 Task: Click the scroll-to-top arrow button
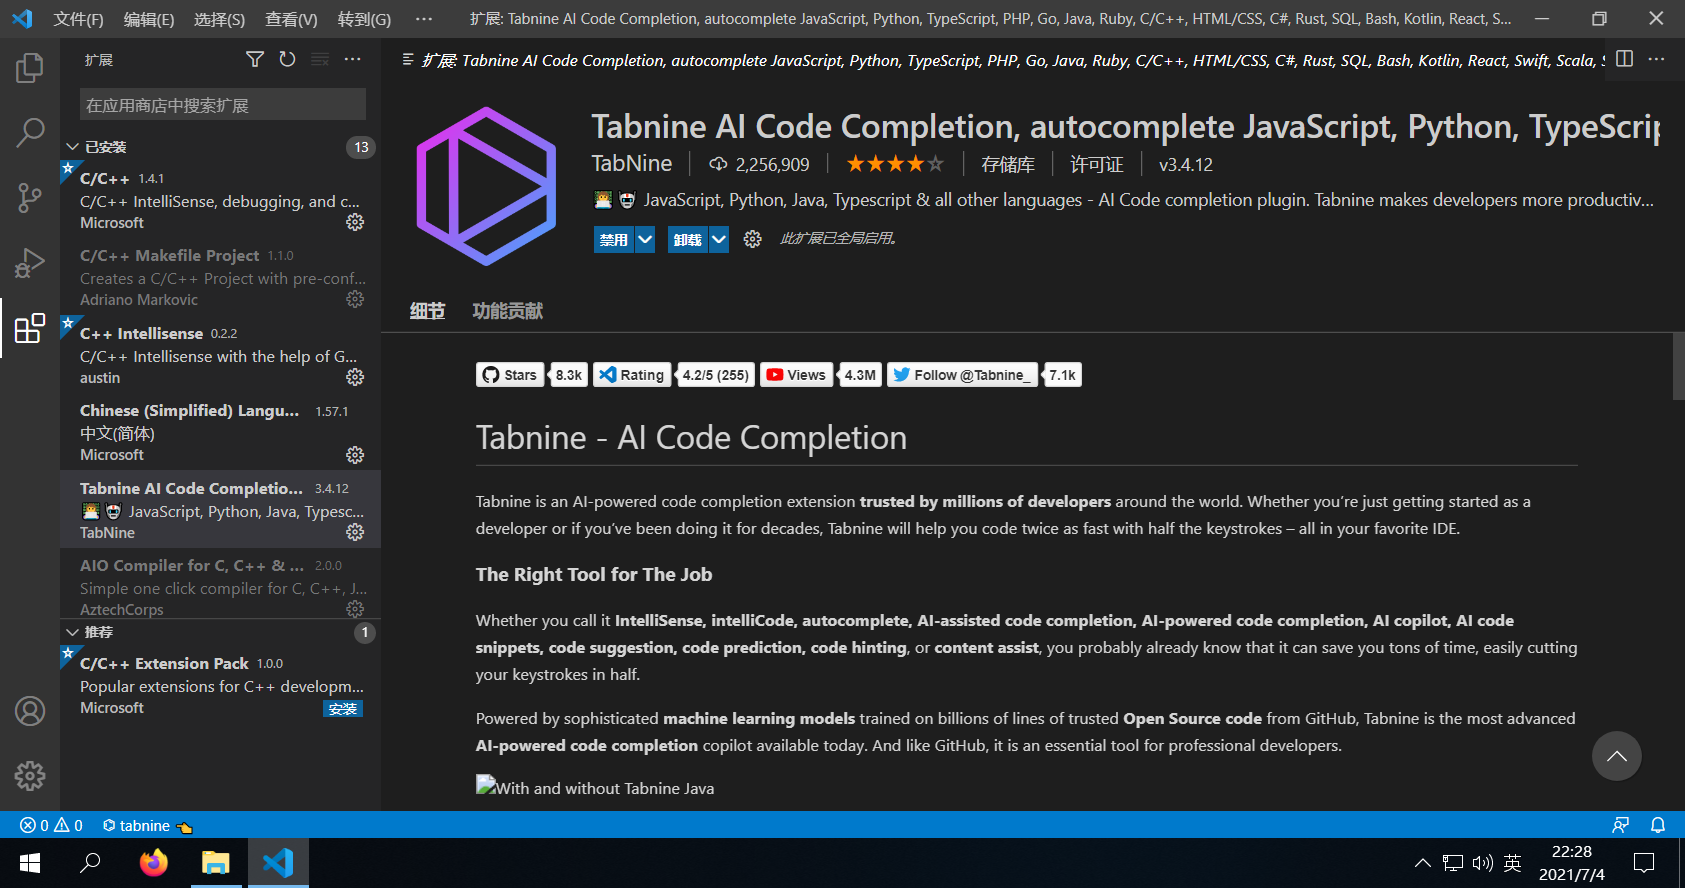click(1617, 756)
